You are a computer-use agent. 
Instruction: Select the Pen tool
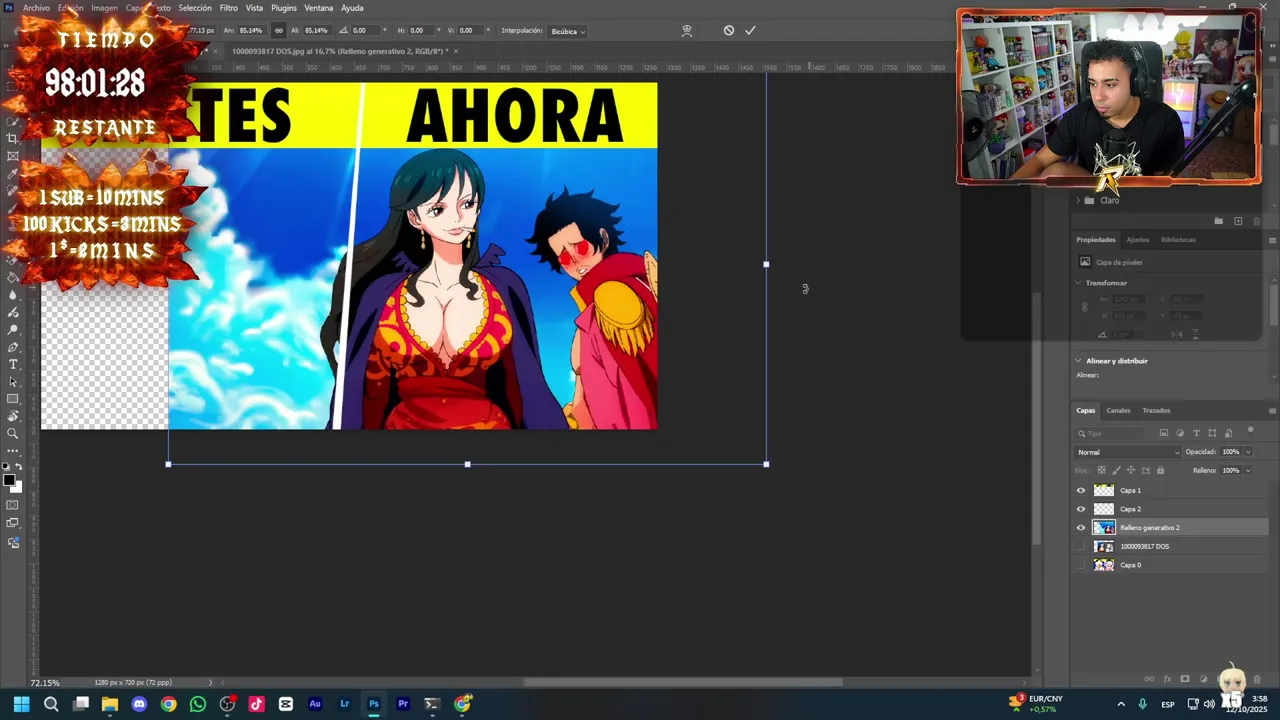pos(13,347)
